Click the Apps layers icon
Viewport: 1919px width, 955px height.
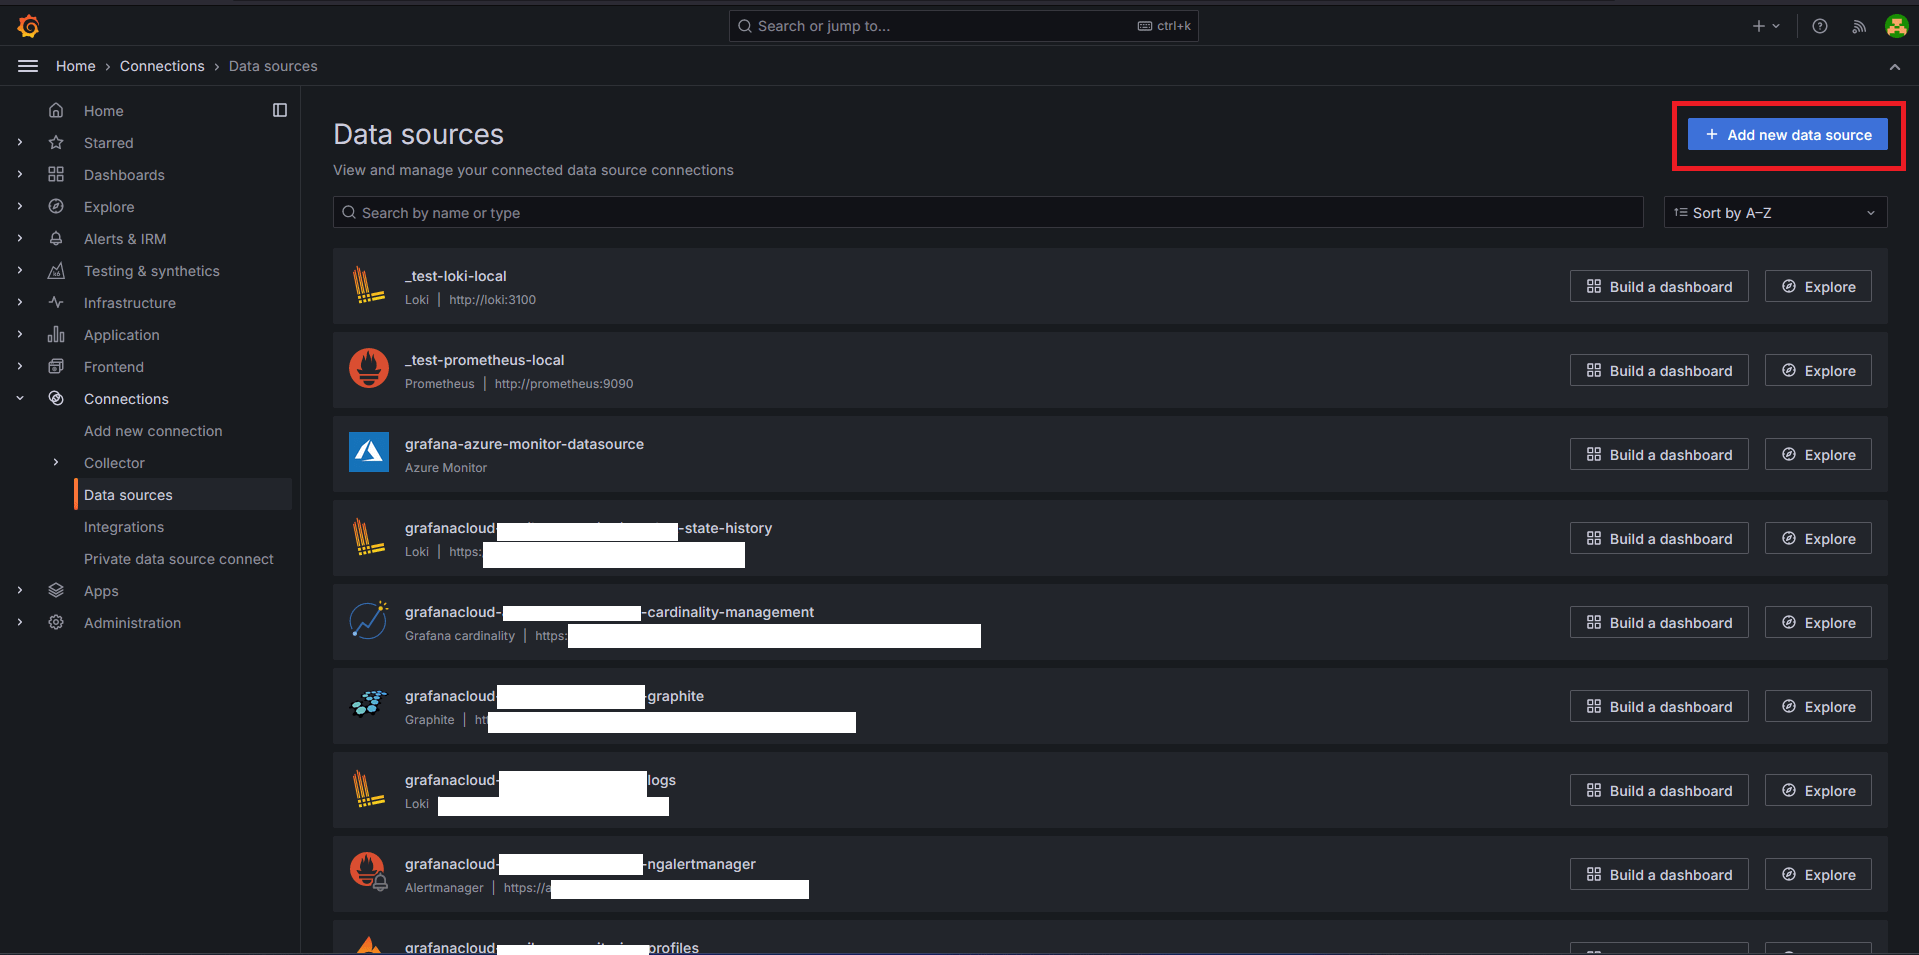[56, 590]
